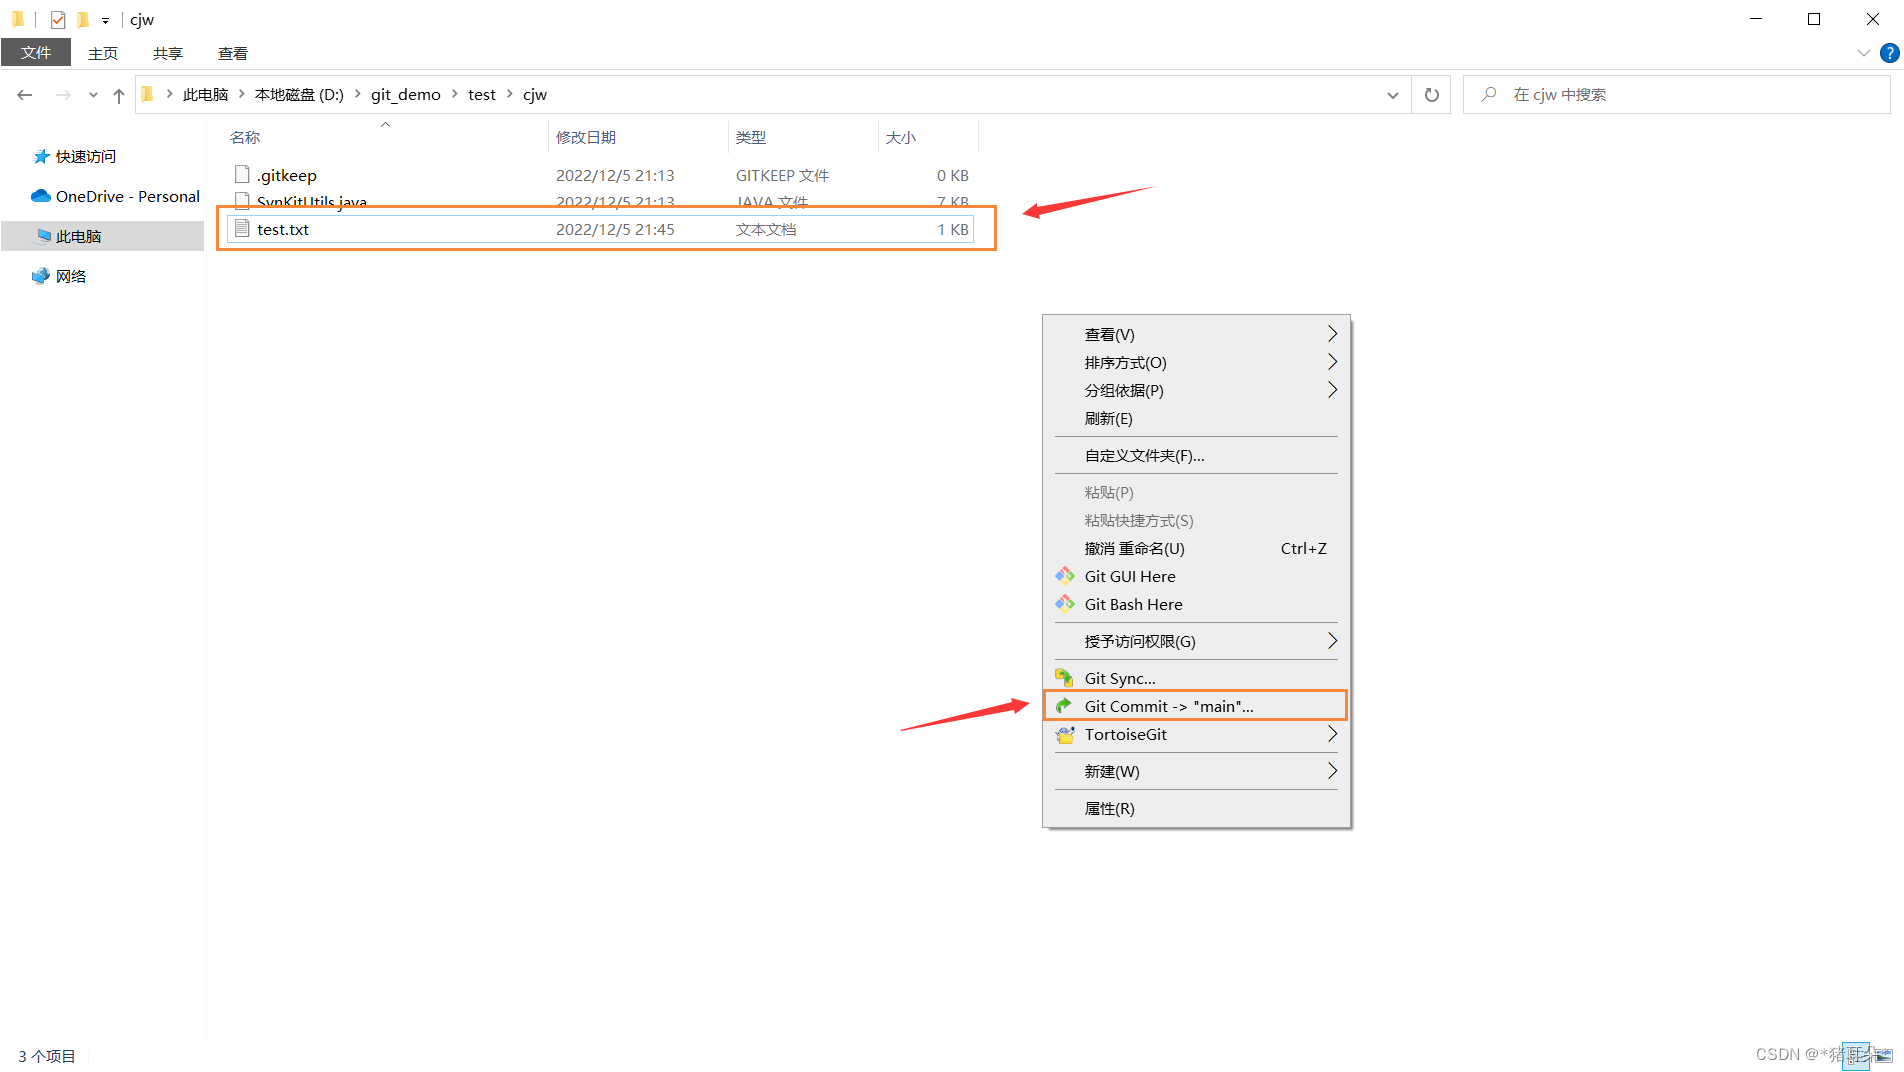Choose 刷新 from the context menu

tap(1107, 418)
